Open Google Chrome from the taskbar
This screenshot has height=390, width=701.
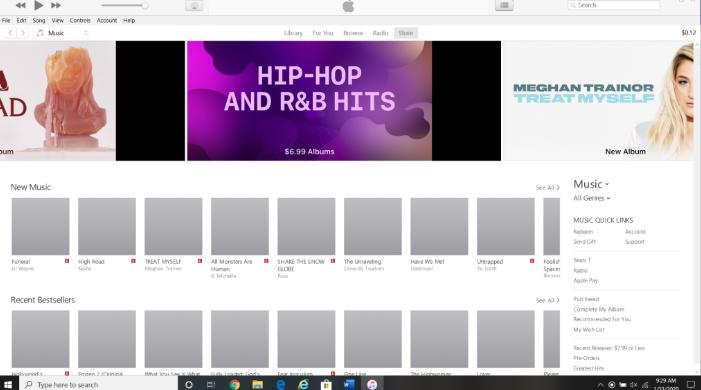[234, 384]
